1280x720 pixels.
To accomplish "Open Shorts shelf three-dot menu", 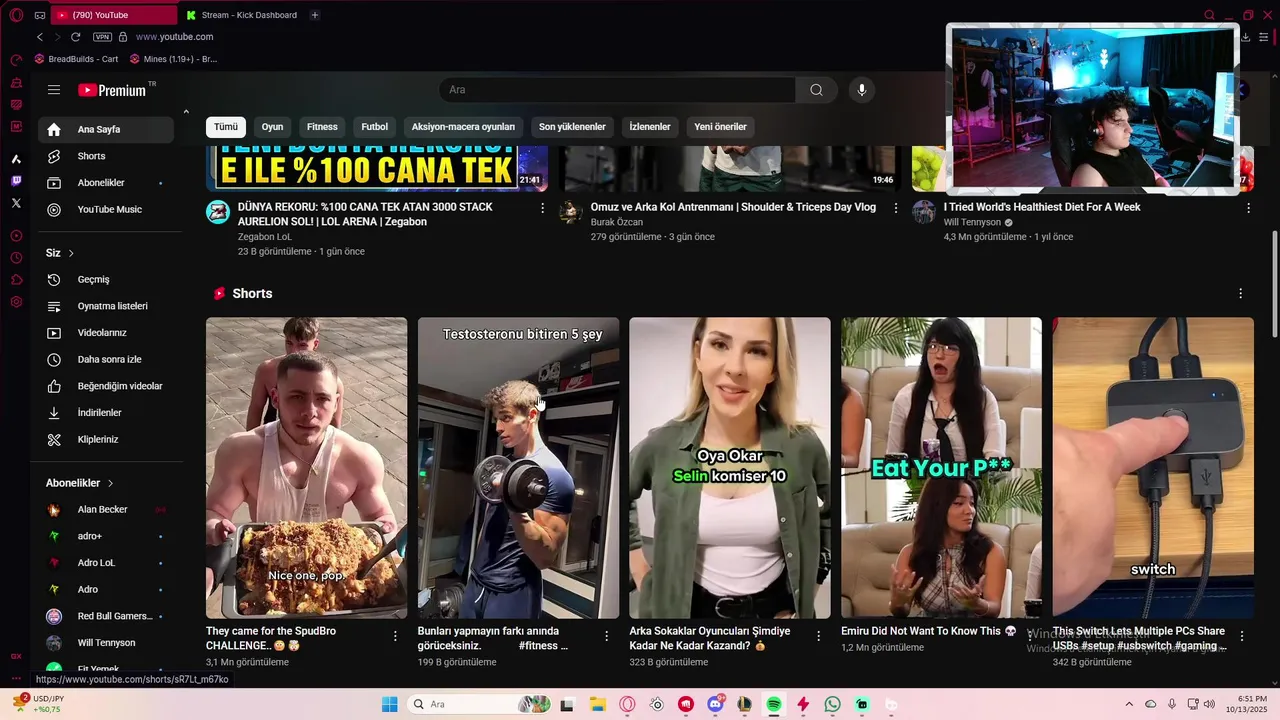I will 1240,294.
